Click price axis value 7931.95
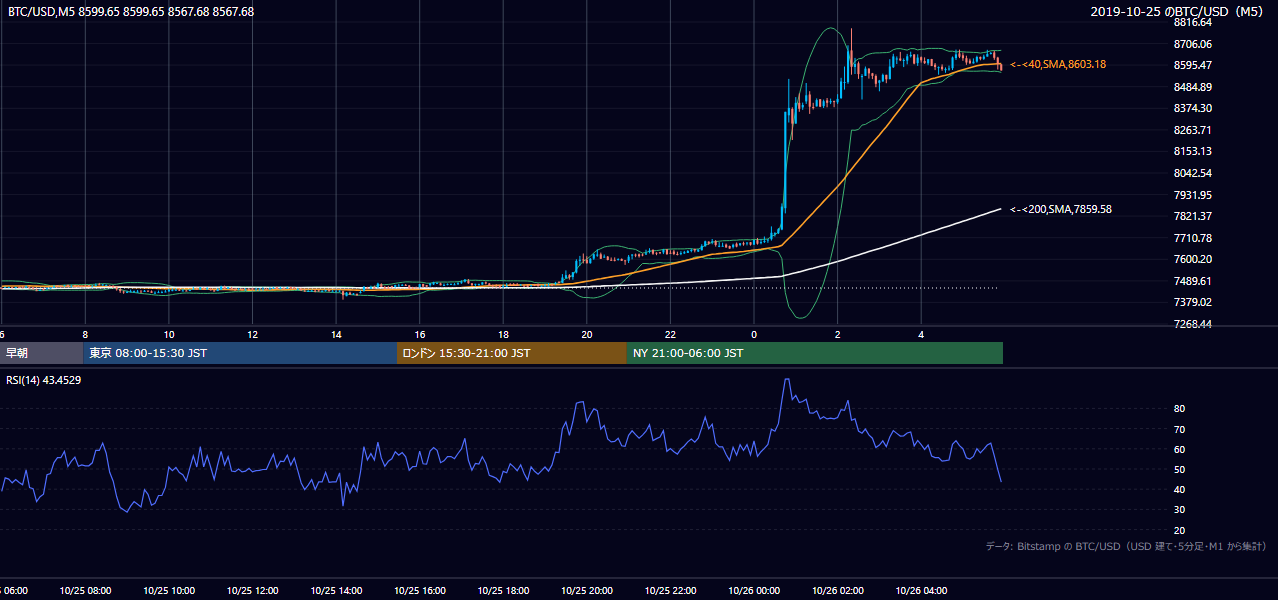Viewport: 1278px width, 600px height. 1193,195
